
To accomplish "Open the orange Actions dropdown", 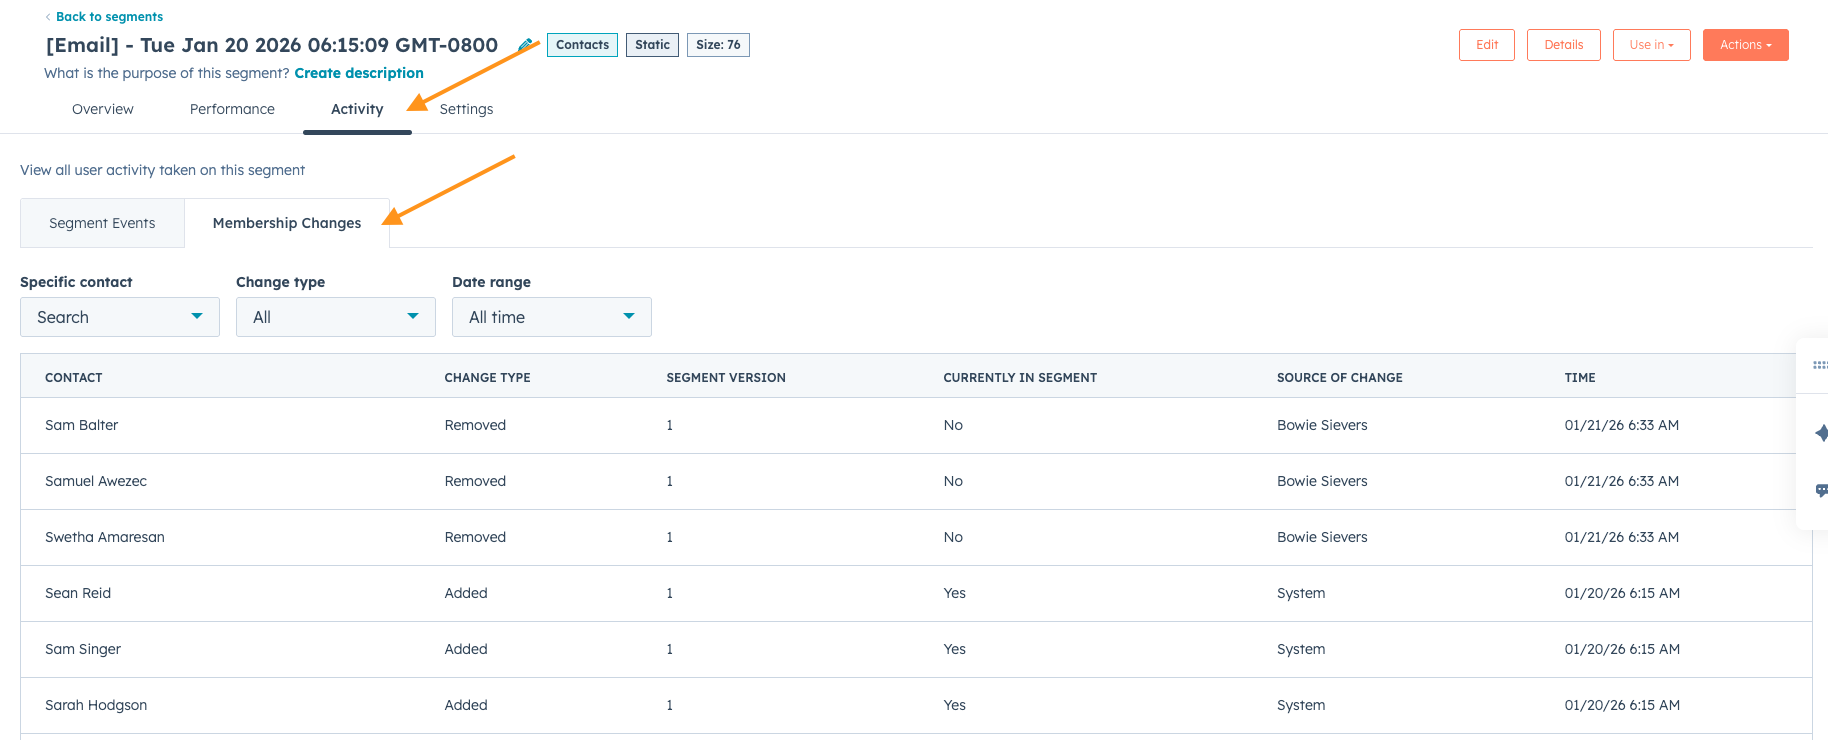I will pyautogui.click(x=1745, y=45).
